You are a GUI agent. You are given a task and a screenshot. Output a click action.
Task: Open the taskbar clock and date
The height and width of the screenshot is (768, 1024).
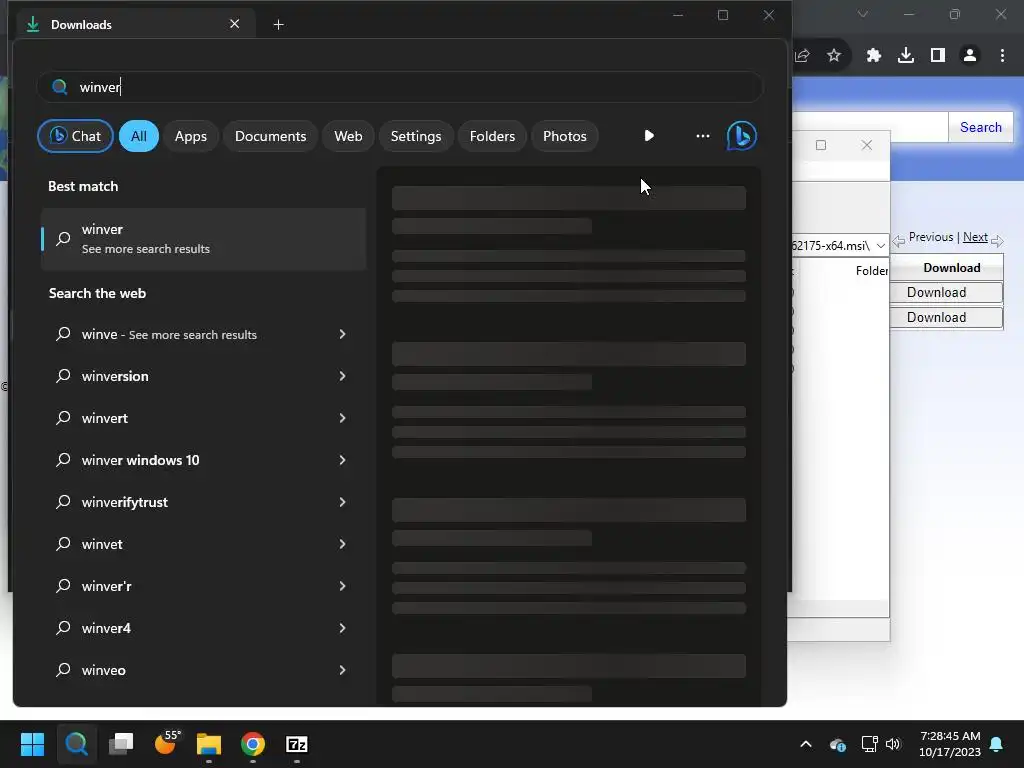(x=950, y=744)
